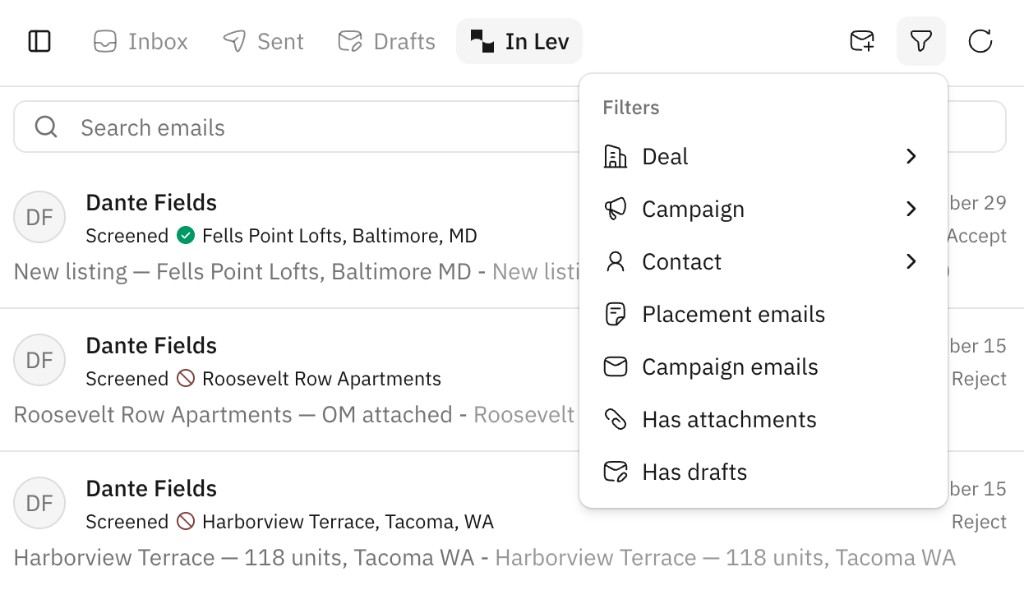Toggle the sidebar panel icon
This screenshot has height=590, width=1024.
click(x=39, y=41)
